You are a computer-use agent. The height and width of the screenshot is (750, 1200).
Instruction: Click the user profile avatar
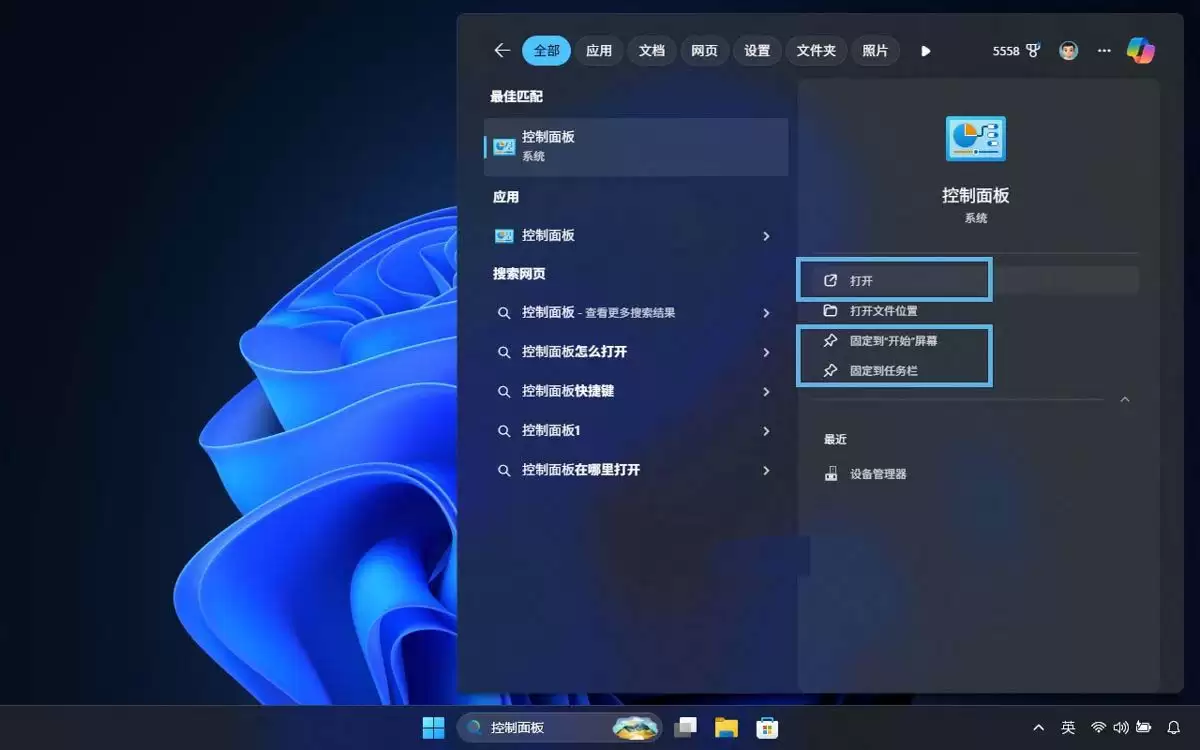pyautogui.click(x=1068, y=50)
